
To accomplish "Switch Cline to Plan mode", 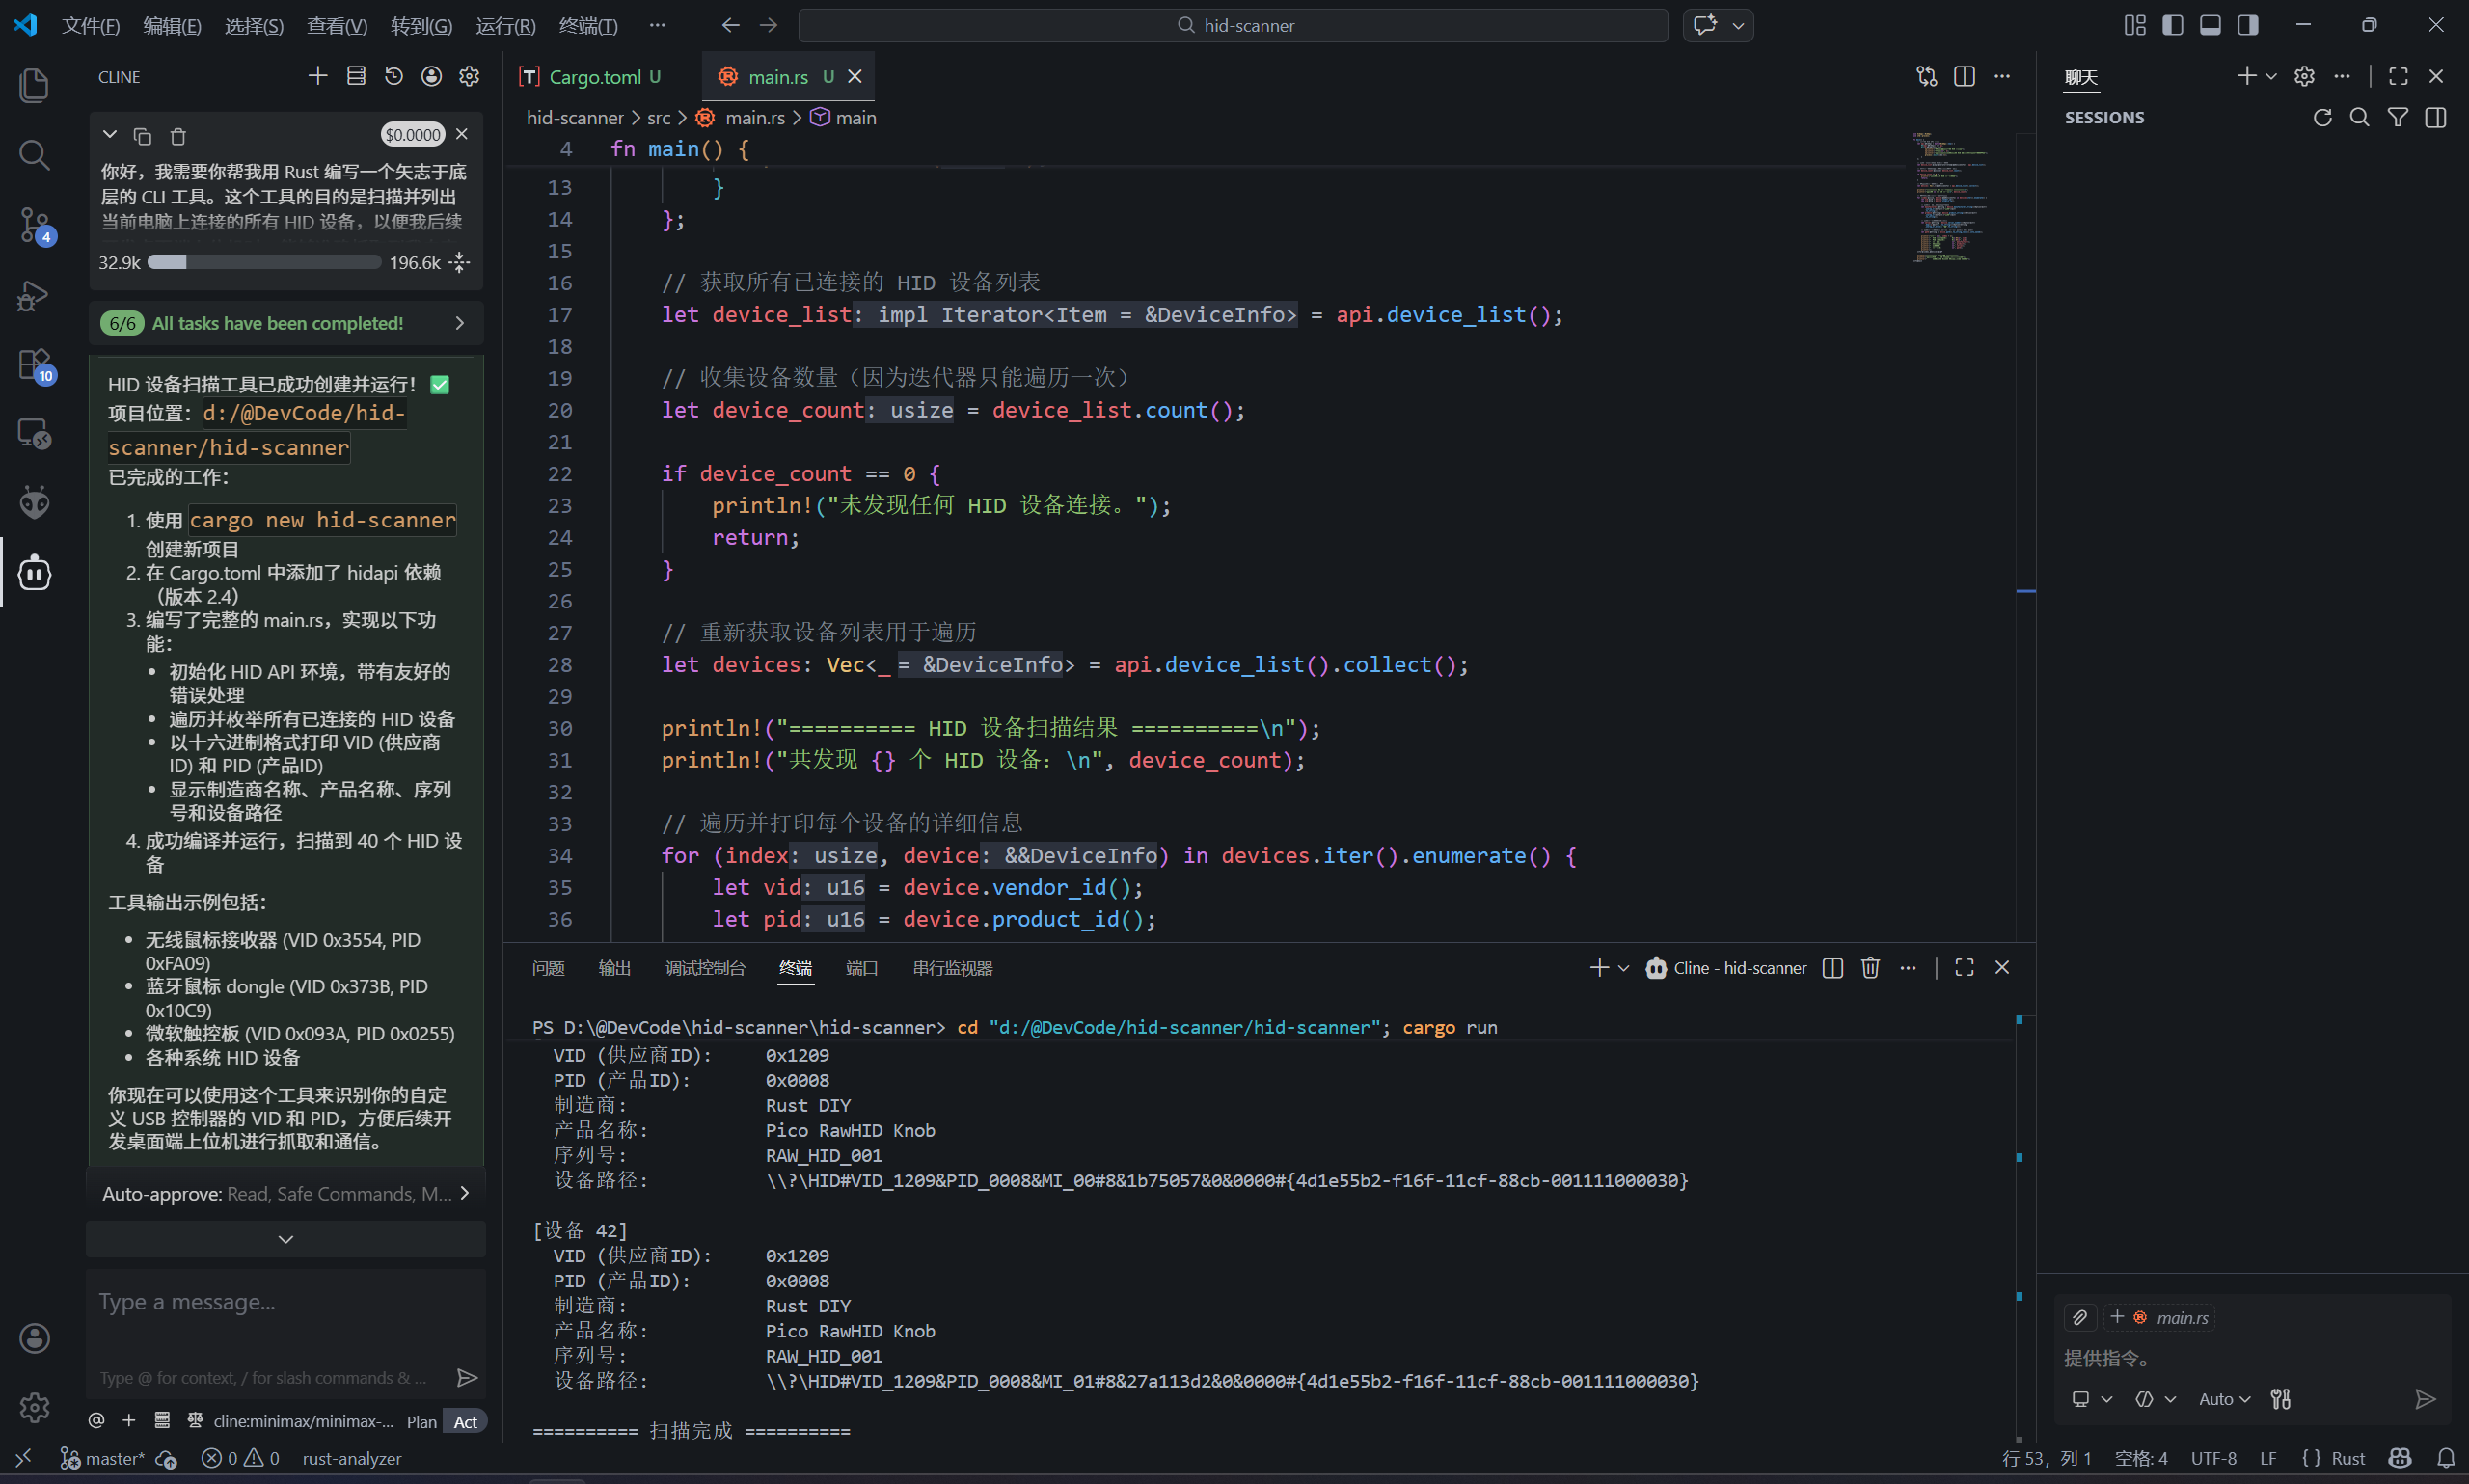I will click(x=421, y=1421).
